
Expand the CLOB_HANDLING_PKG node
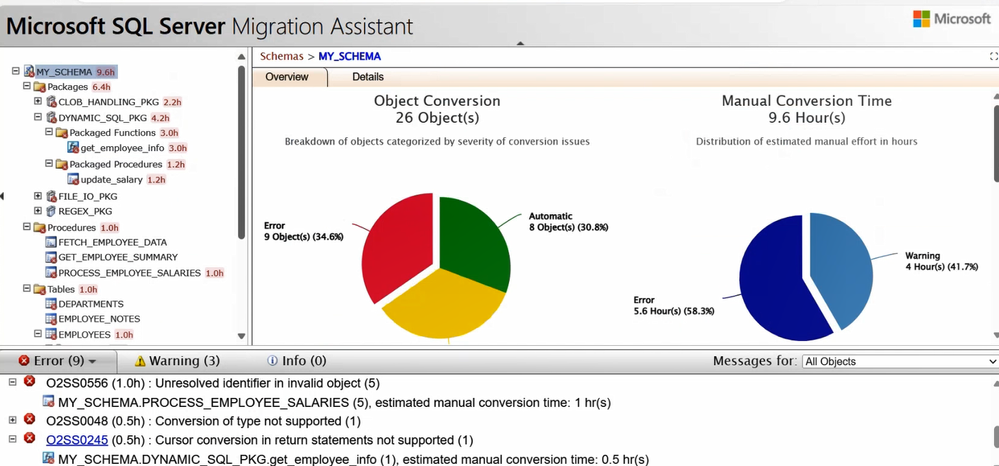(x=38, y=101)
